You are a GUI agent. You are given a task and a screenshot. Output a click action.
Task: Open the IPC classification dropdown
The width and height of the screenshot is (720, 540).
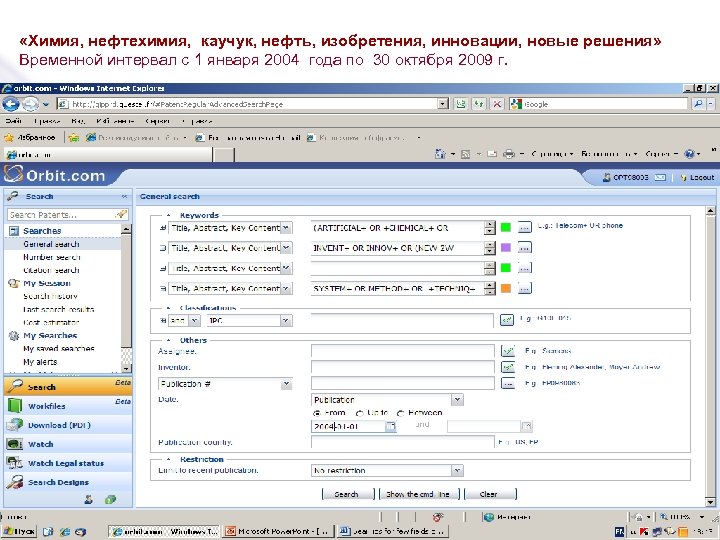[286, 321]
